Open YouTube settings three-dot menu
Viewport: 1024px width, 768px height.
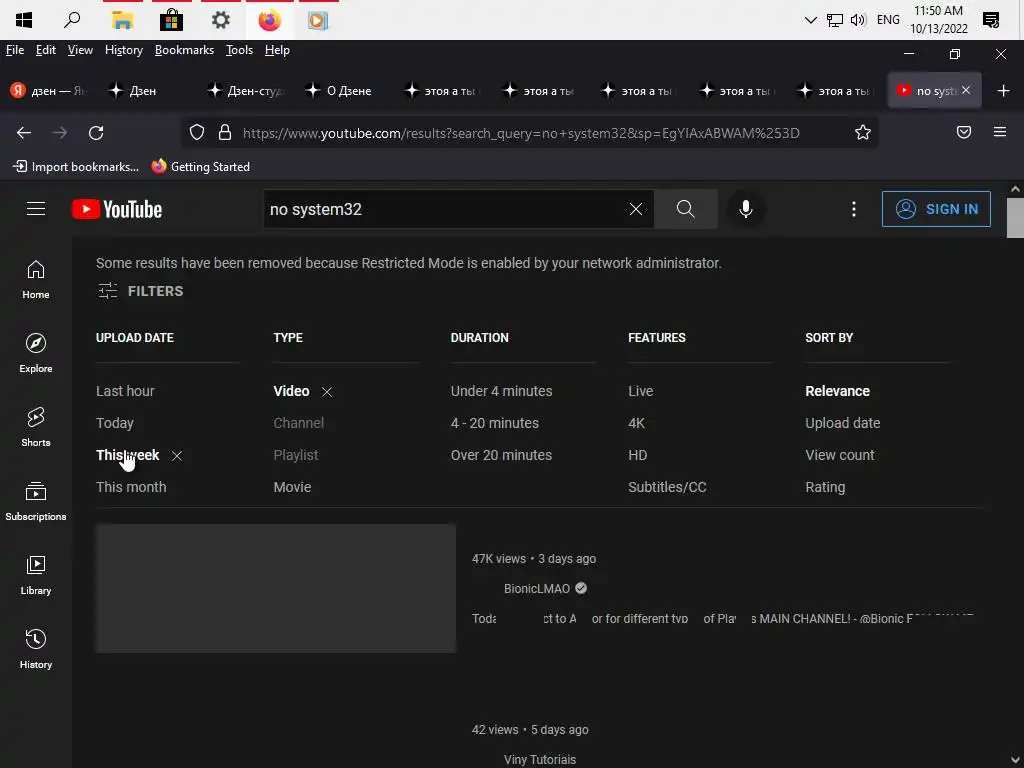854,209
